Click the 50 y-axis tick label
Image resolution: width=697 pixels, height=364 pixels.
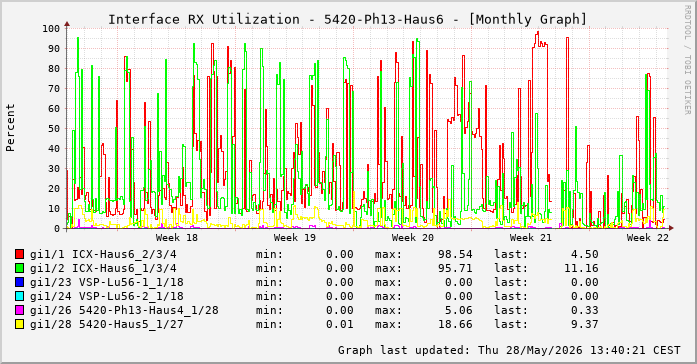pos(54,128)
